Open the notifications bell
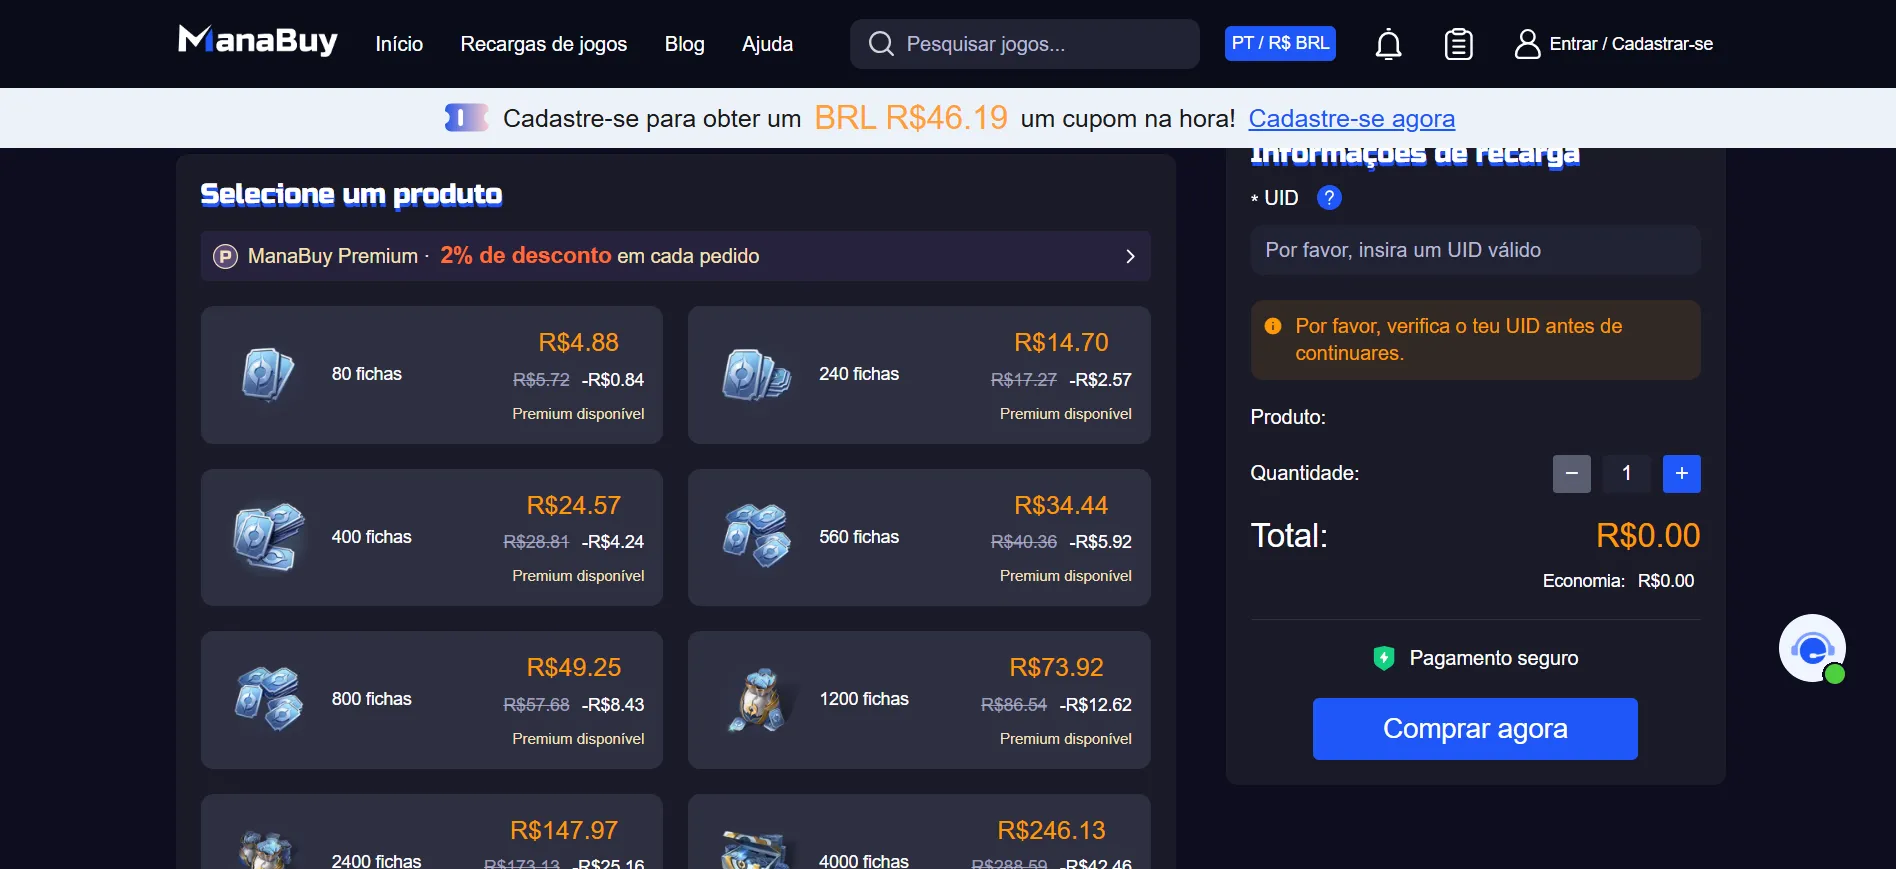This screenshot has width=1896, height=869. click(x=1388, y=44)
